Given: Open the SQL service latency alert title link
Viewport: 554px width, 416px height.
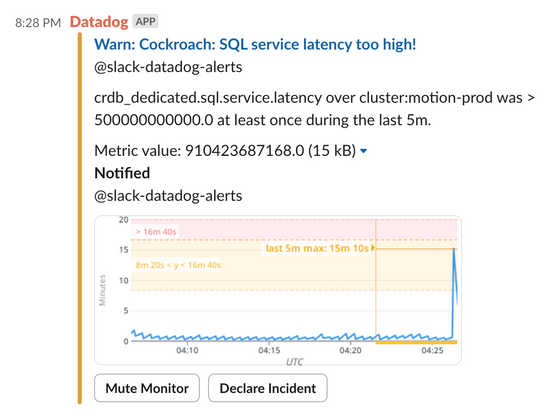Looking at the screenshot, I should (x=255, y=45).
